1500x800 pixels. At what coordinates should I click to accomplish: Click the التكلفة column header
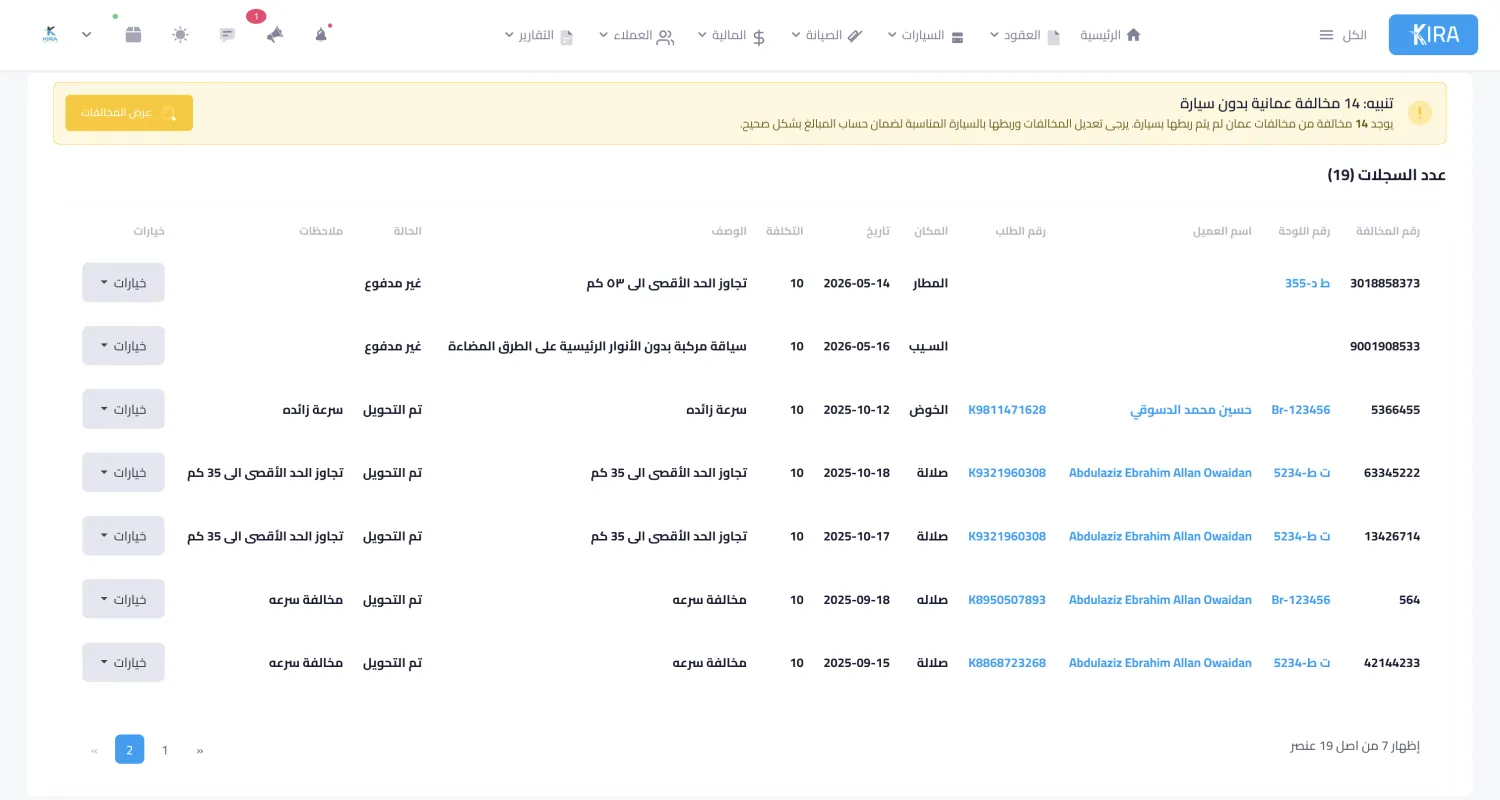(785, 231)
